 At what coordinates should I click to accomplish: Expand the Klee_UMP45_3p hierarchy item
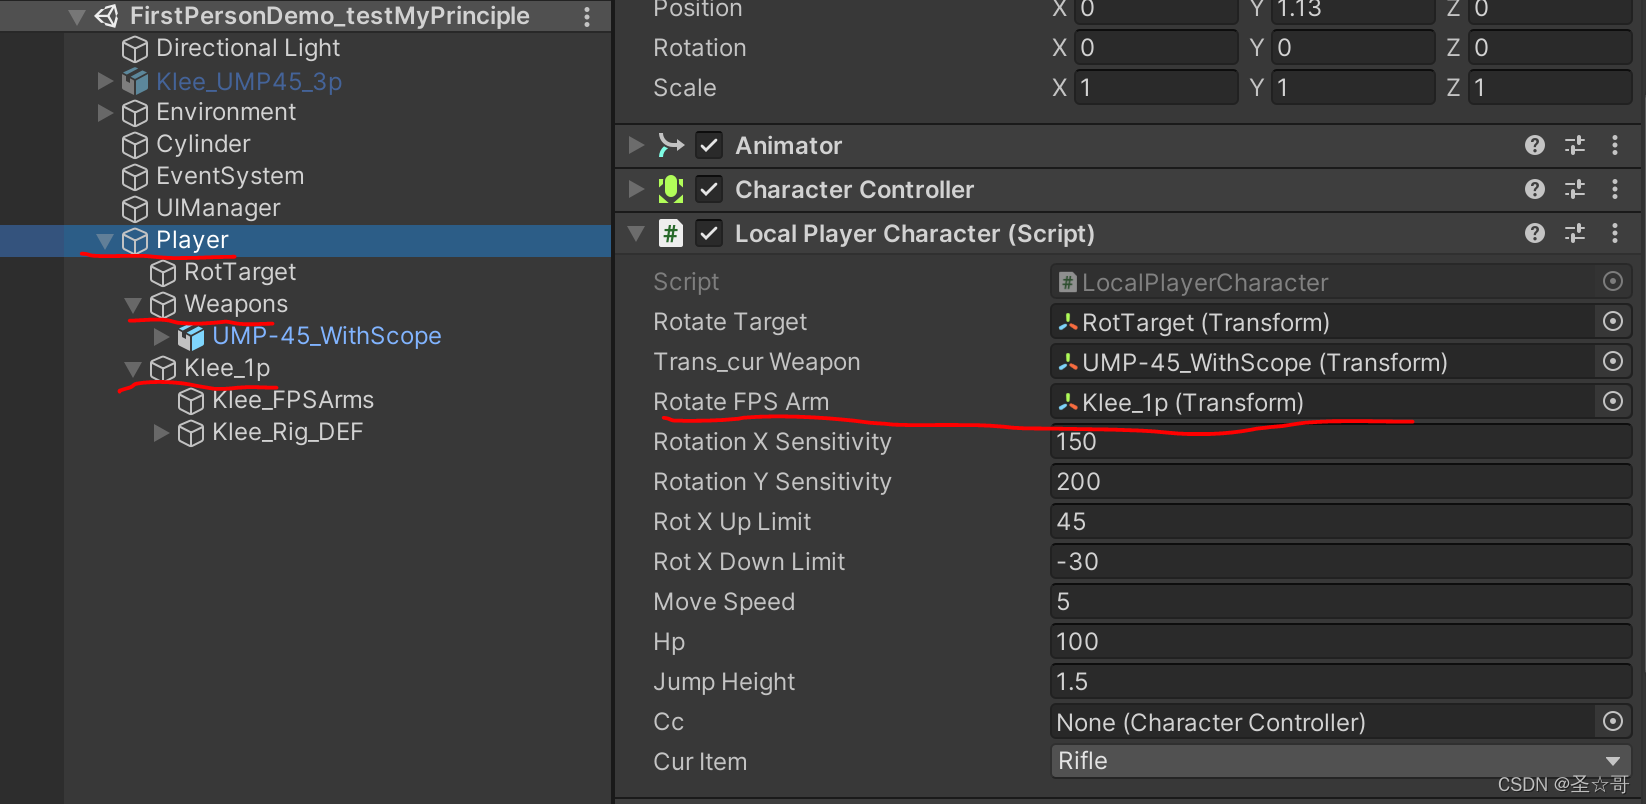click(105, 81)
